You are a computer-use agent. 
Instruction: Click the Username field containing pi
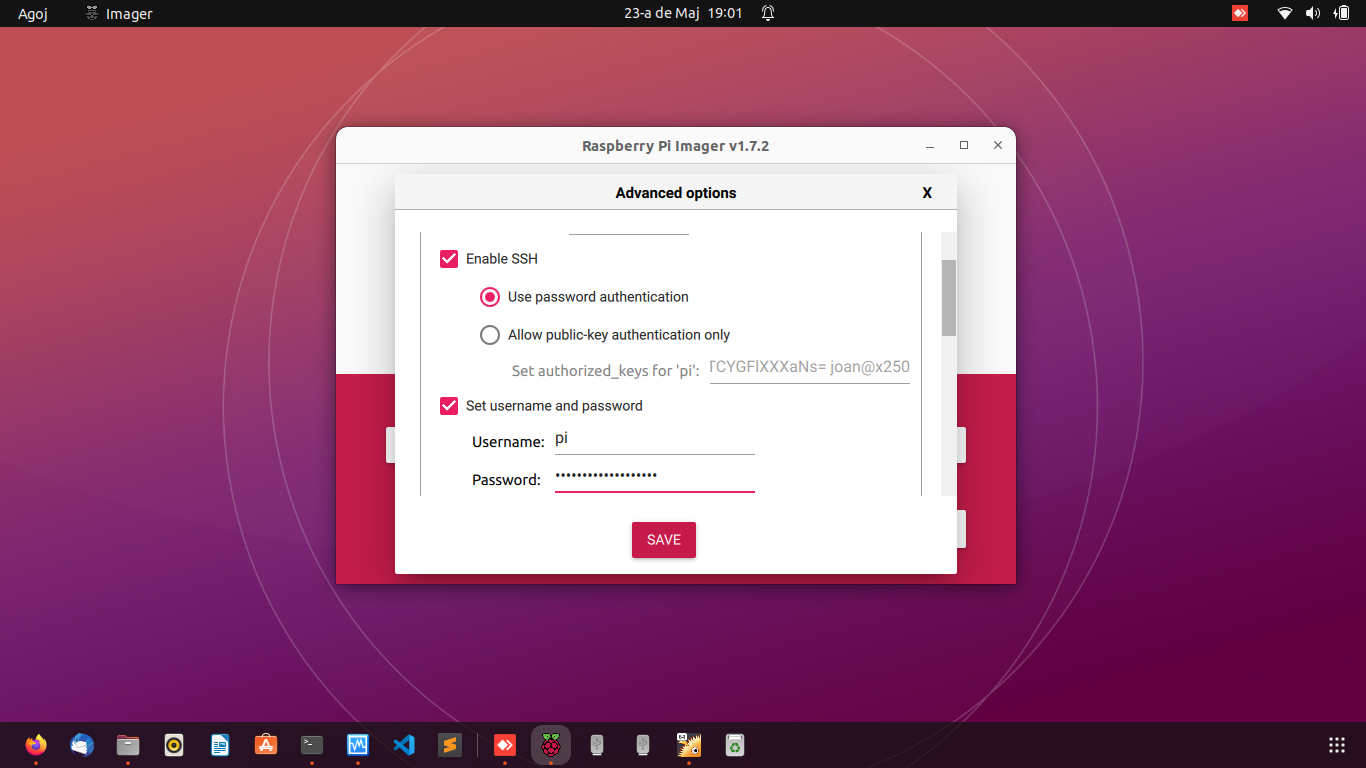click(x=655, y=440)
